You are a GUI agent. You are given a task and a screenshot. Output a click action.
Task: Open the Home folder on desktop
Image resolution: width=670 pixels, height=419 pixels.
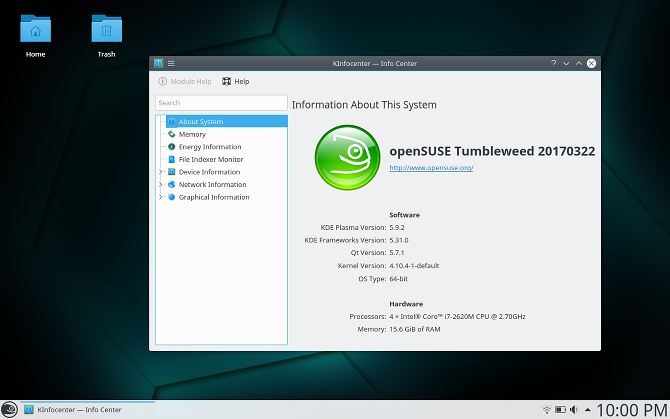point(35,36)
